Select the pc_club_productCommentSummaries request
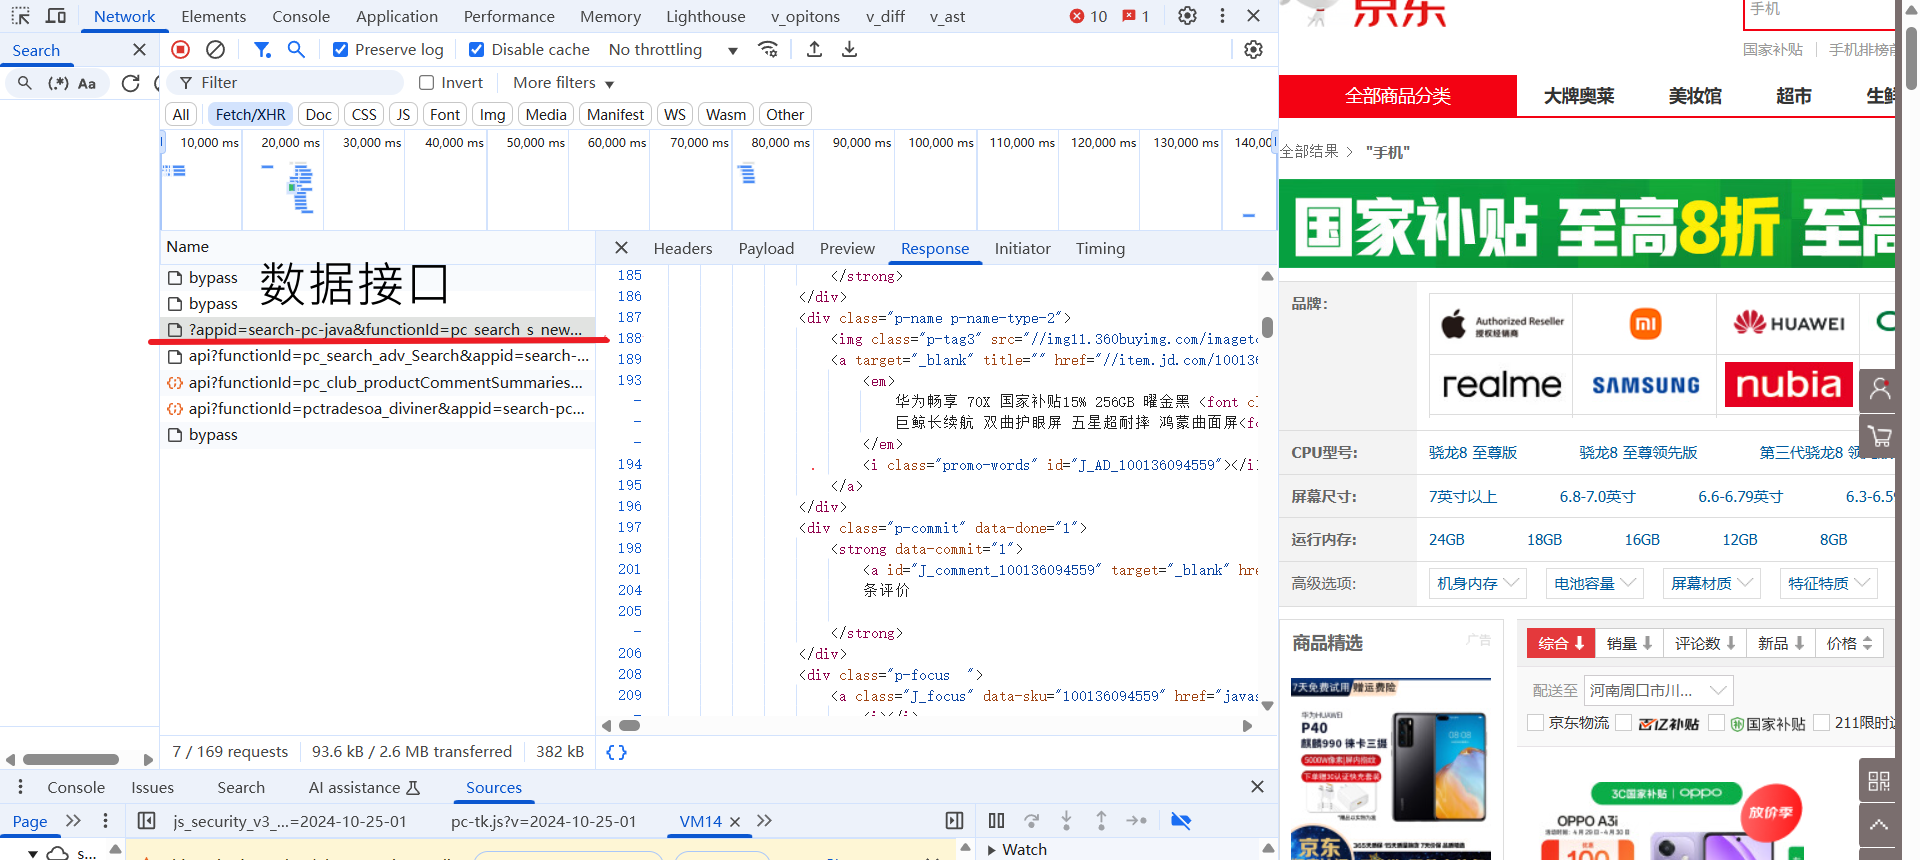Image resolution: width=1920 pixels, height=860 pixels. click(378, 382)
